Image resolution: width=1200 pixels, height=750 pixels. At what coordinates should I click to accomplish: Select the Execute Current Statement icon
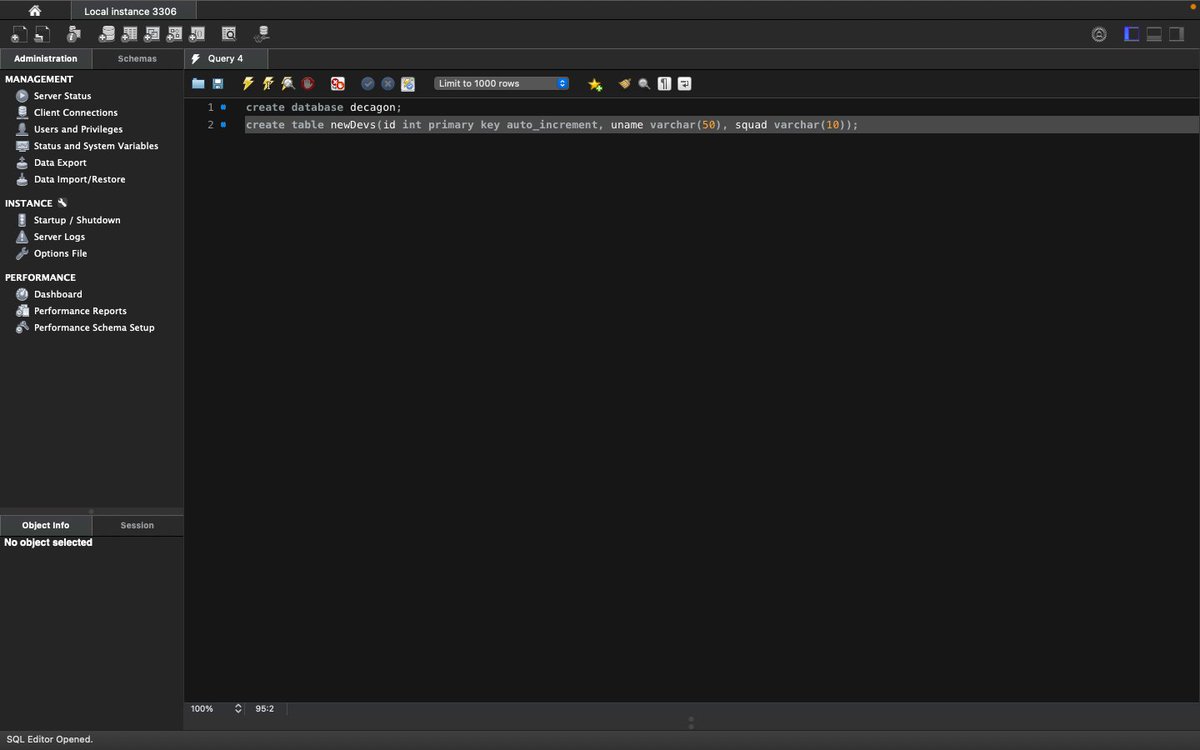click(x=268, y=83)
